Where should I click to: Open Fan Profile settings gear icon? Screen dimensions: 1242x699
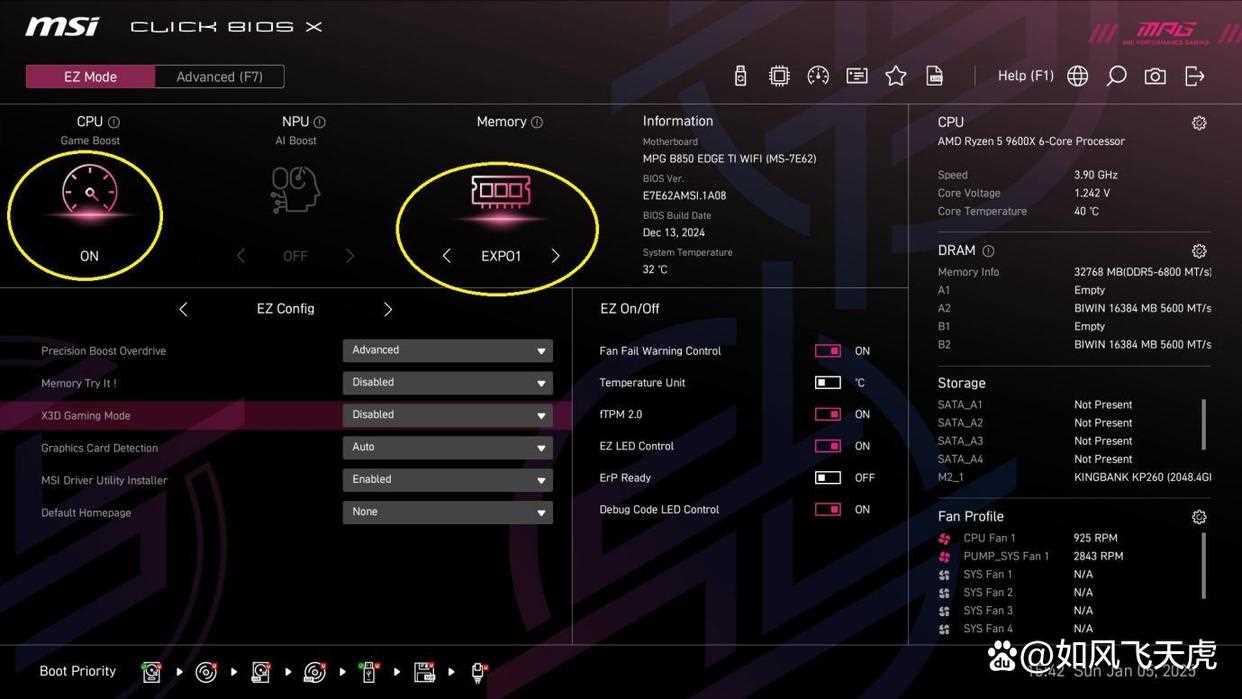click(x=1199, y=517)
